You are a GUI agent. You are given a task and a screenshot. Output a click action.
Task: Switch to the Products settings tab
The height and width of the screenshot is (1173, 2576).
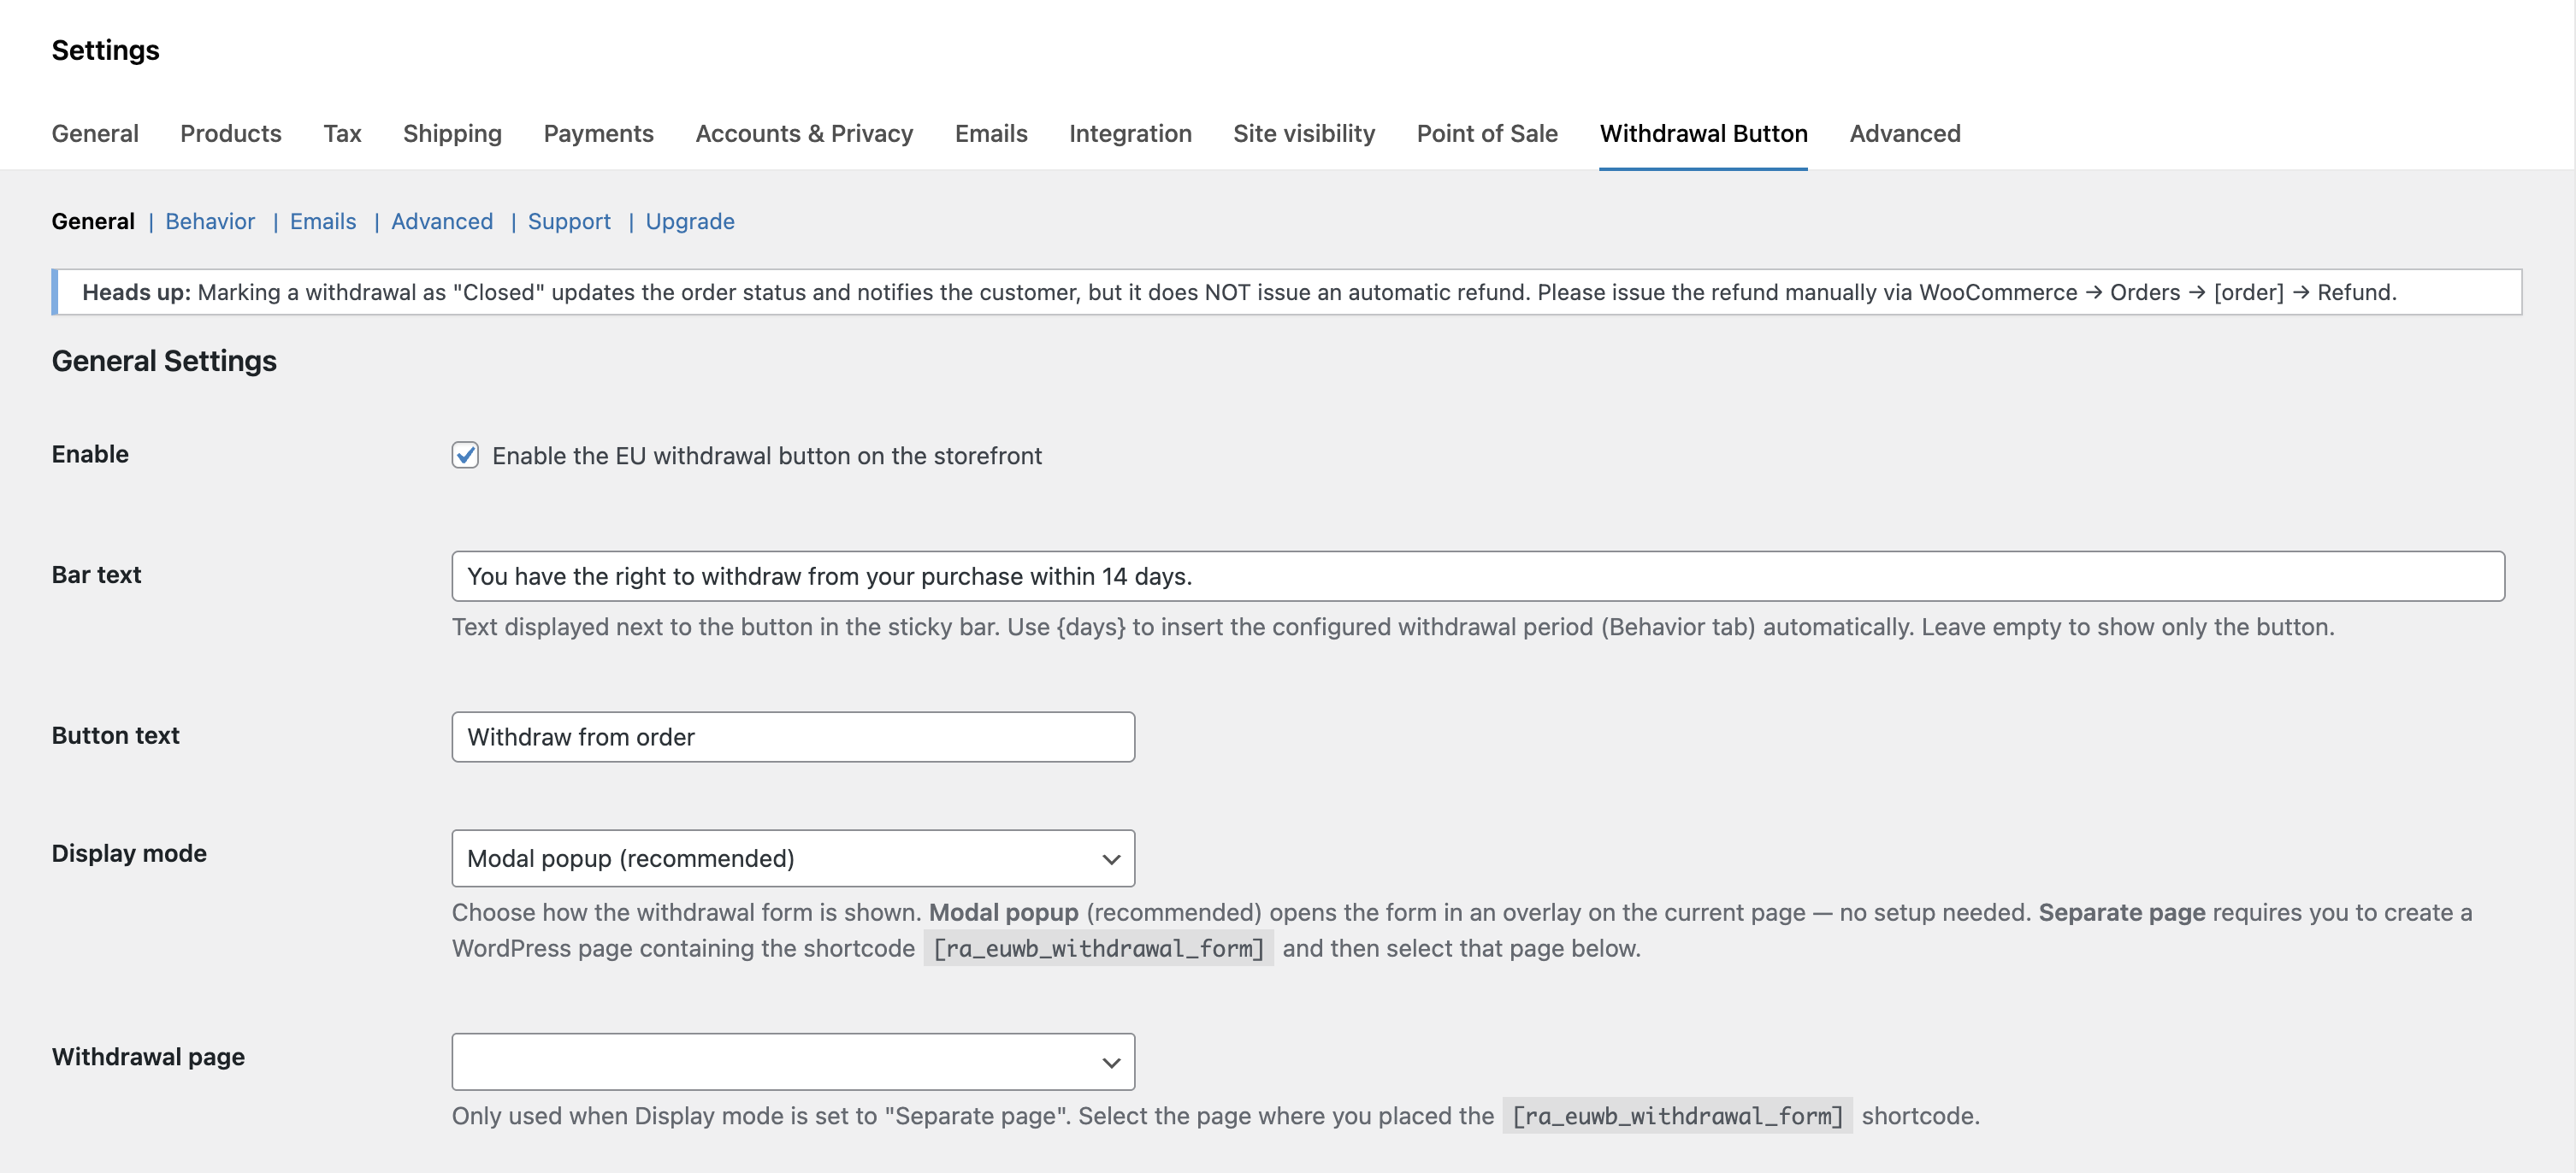pyautogui.click(x=231, y=133)
